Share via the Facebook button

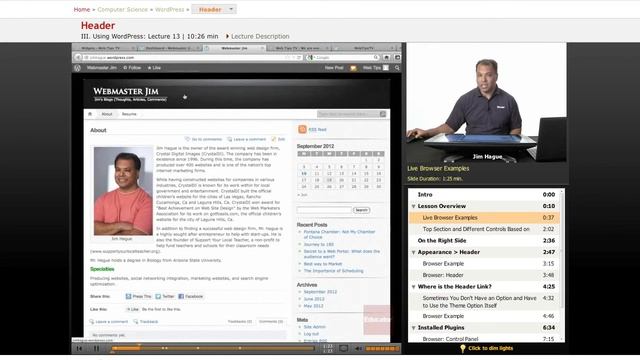tap(191, 296)
